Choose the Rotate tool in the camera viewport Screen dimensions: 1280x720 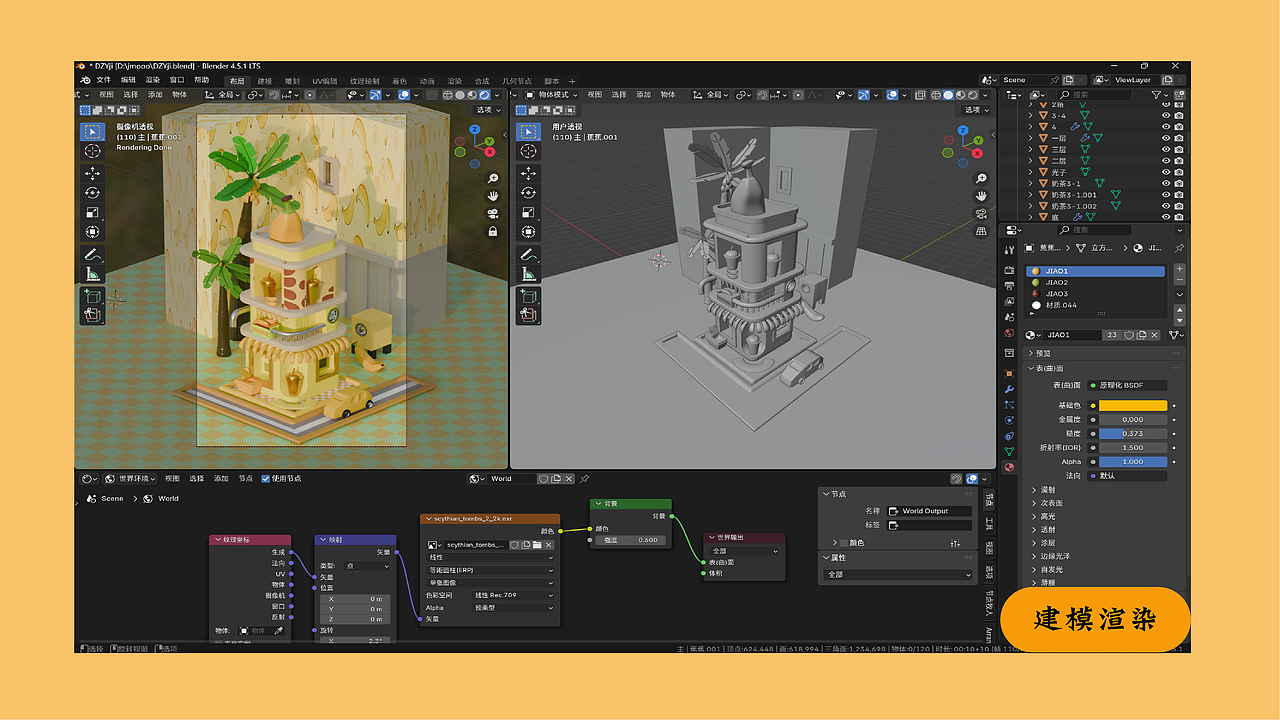click(92, 193)
